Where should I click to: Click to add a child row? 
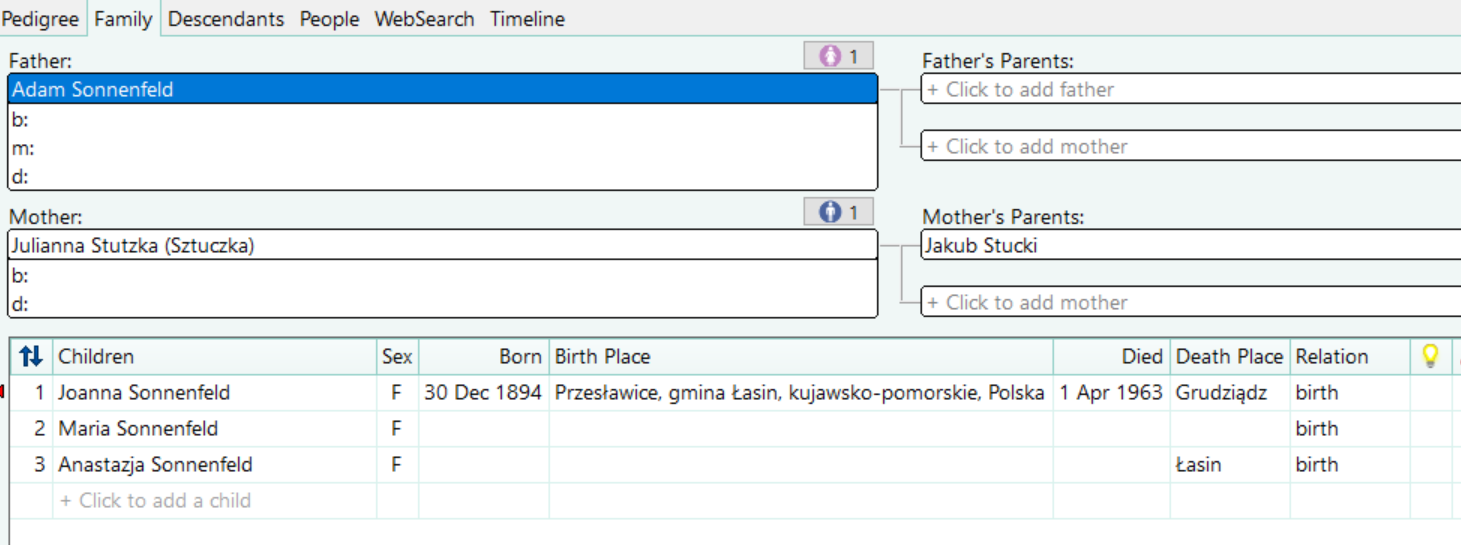(155, 501)
